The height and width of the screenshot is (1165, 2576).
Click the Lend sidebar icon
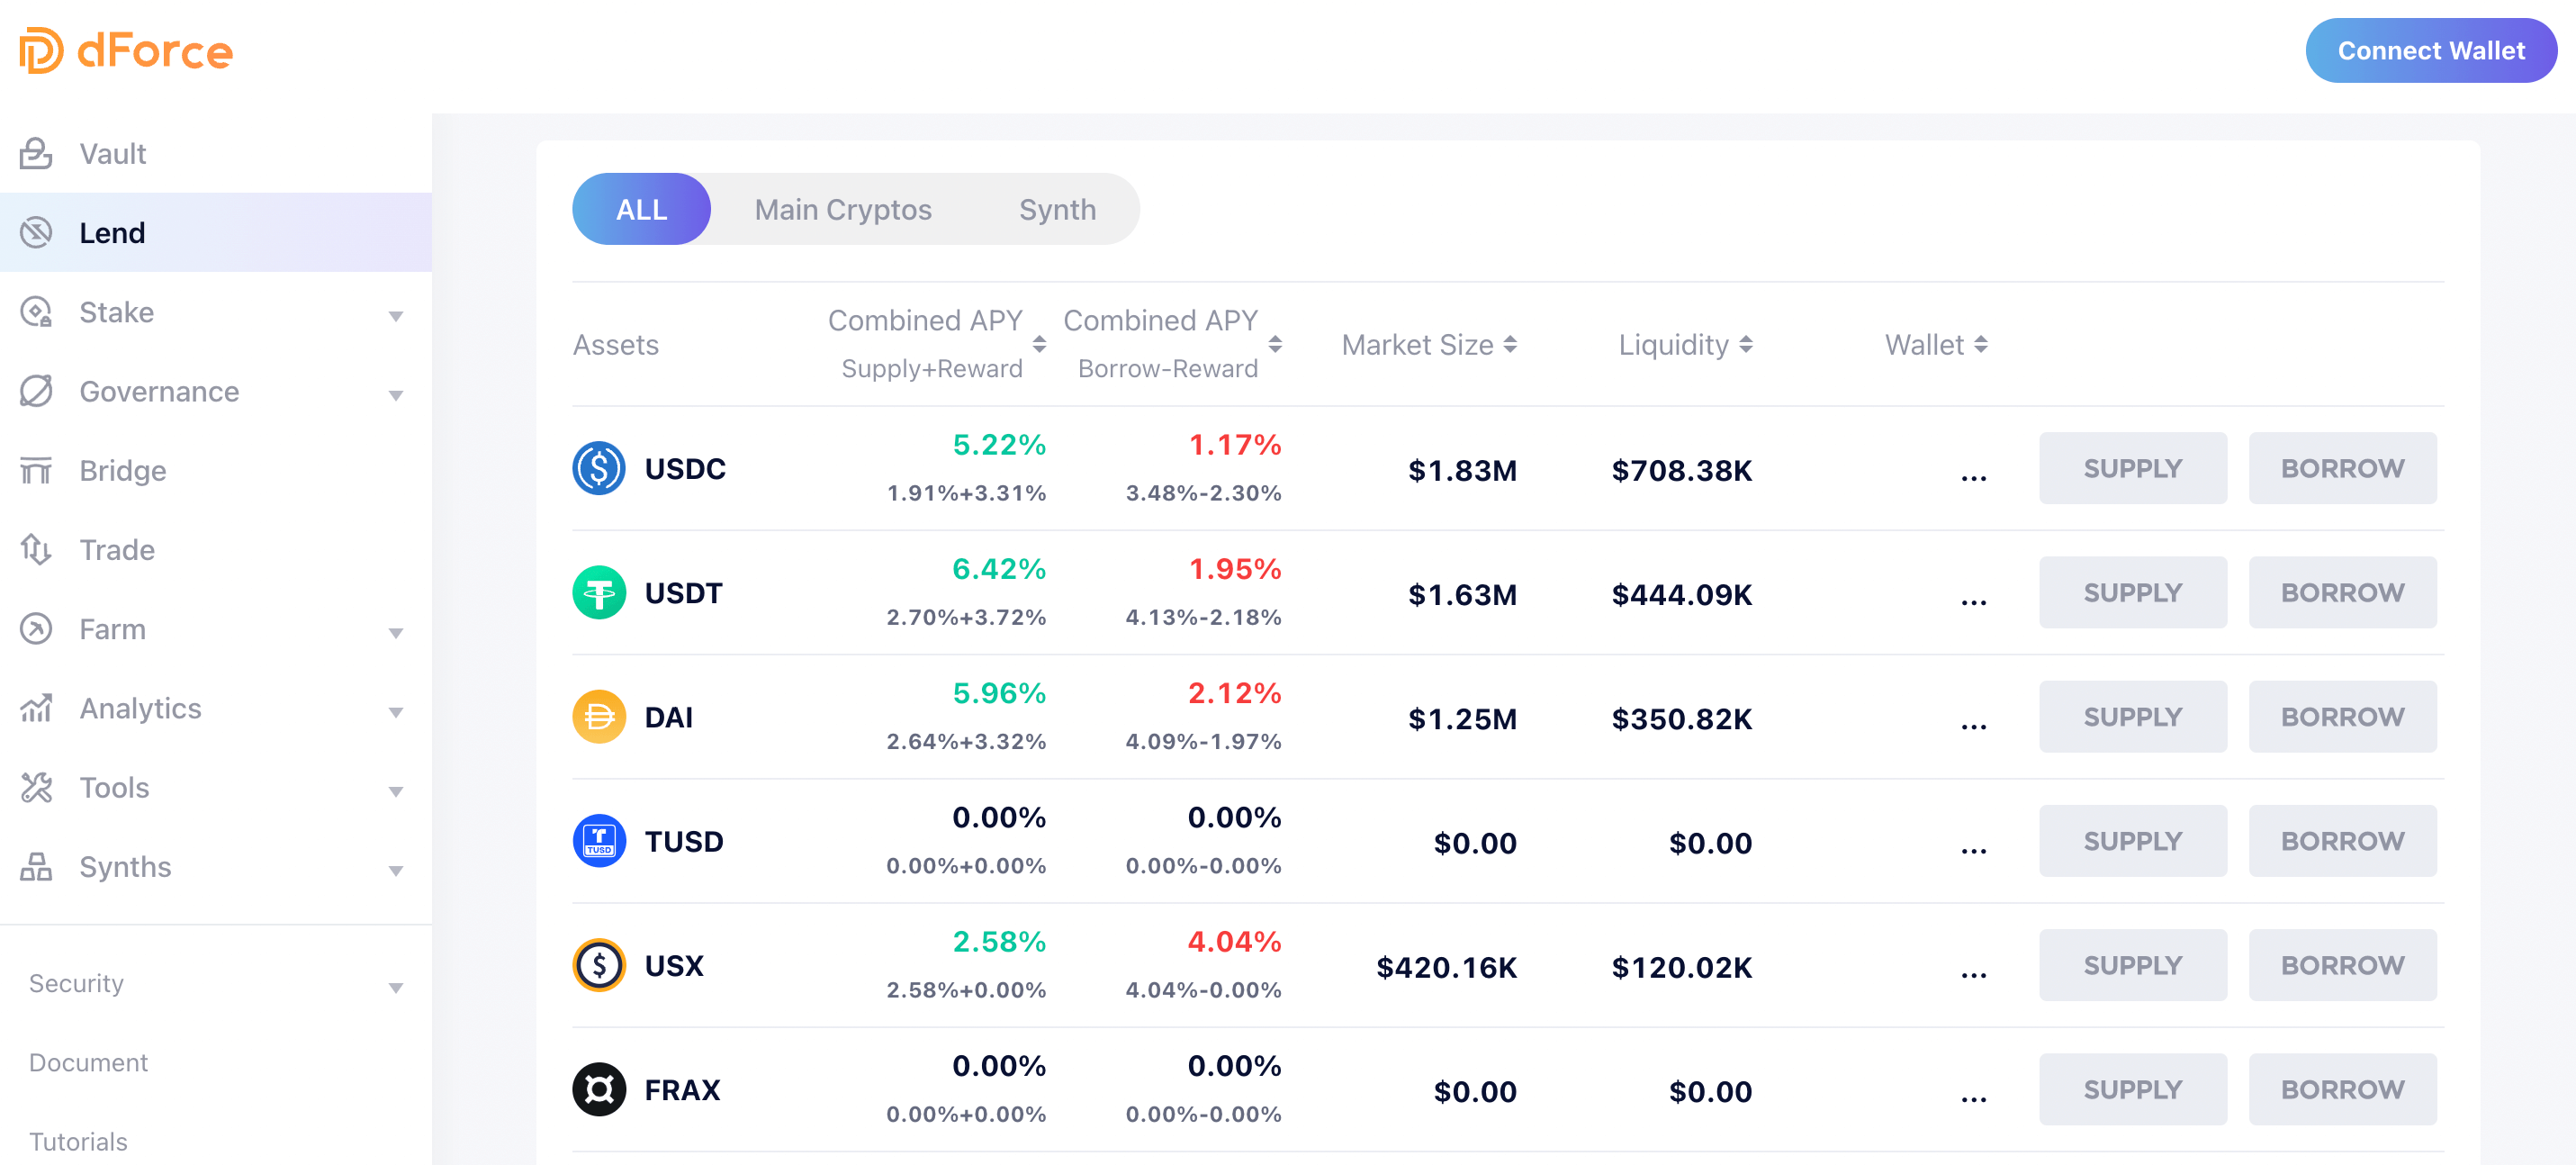[x=36, y=232]
